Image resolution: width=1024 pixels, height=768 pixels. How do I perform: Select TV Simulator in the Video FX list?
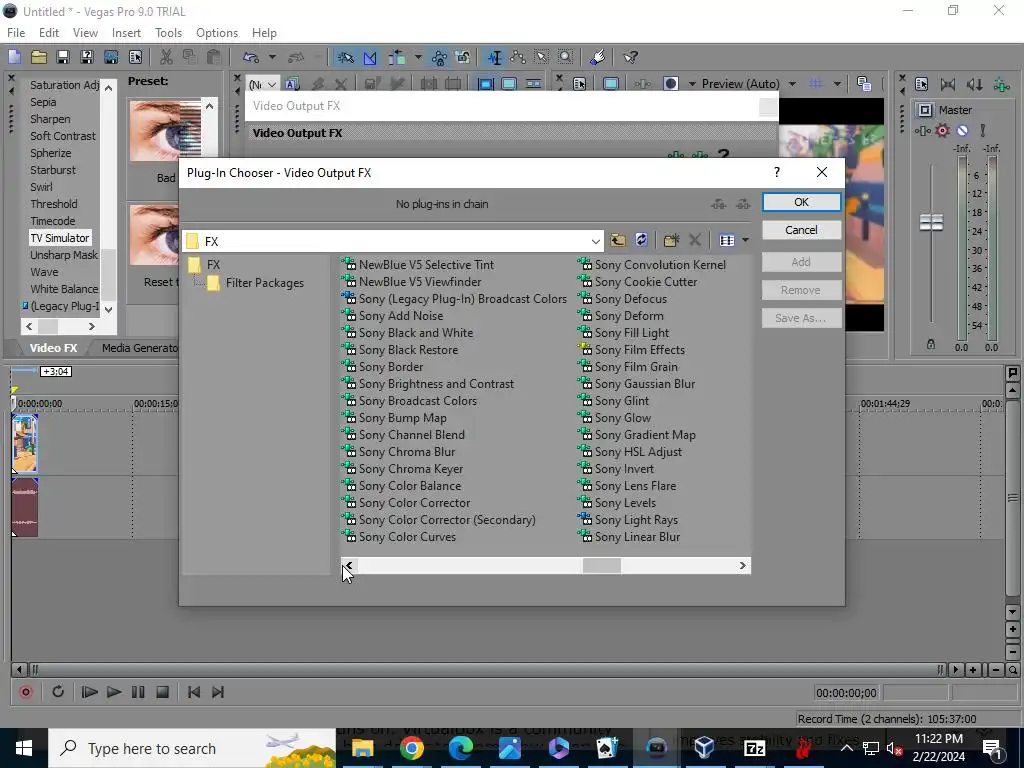point(59,238)
